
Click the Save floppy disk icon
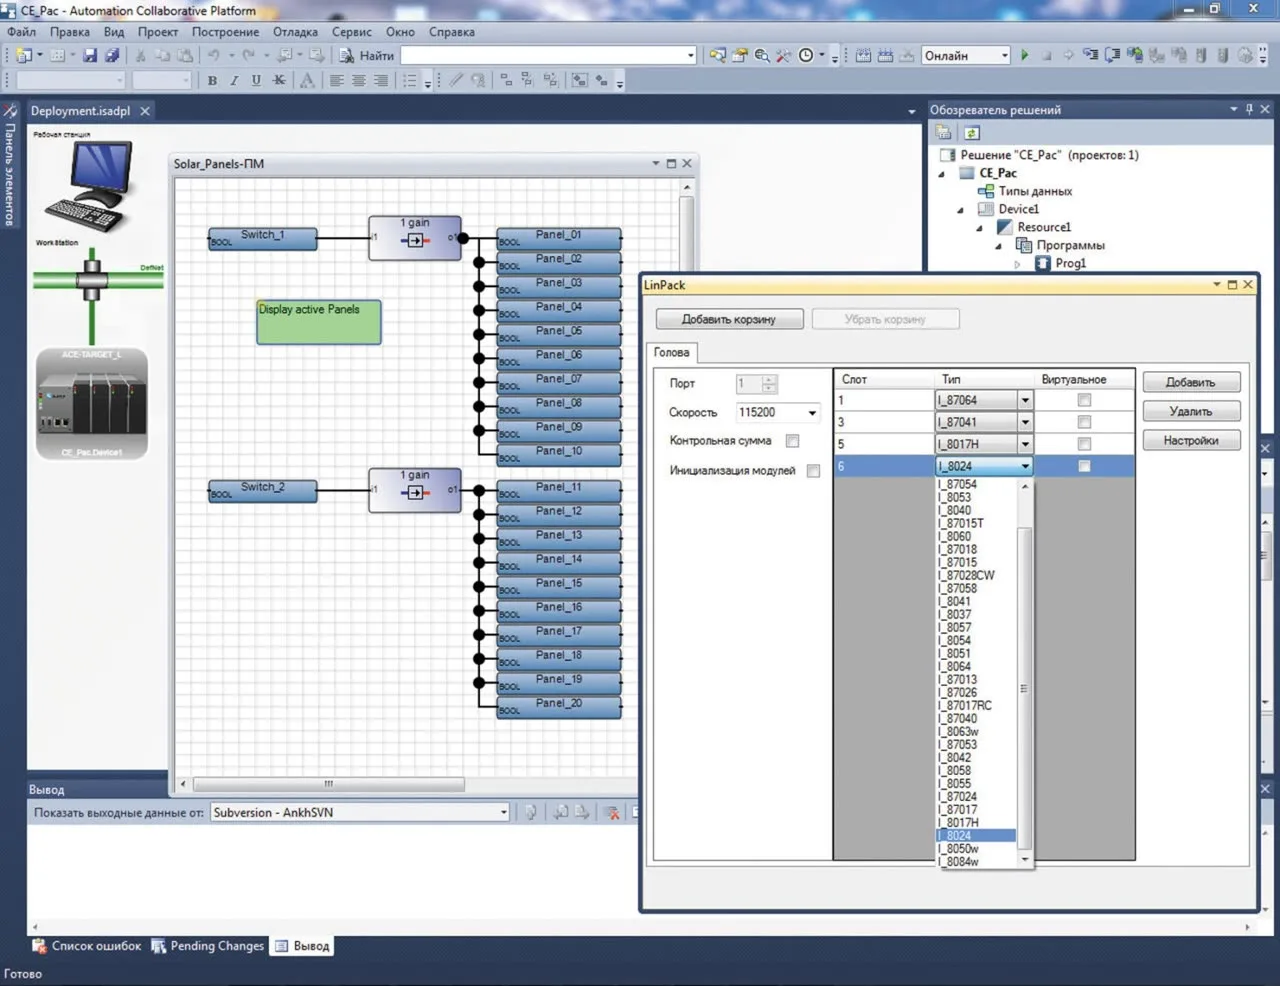90,55
